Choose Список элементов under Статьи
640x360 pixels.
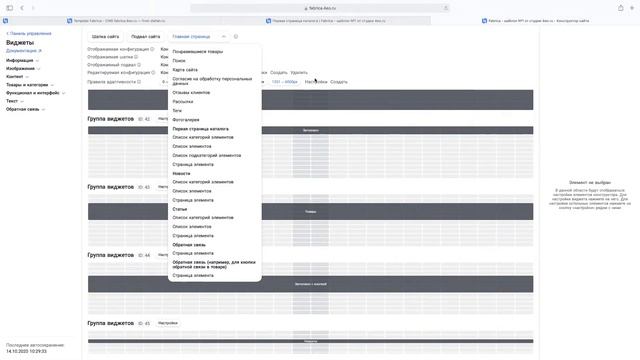[192, 226]
